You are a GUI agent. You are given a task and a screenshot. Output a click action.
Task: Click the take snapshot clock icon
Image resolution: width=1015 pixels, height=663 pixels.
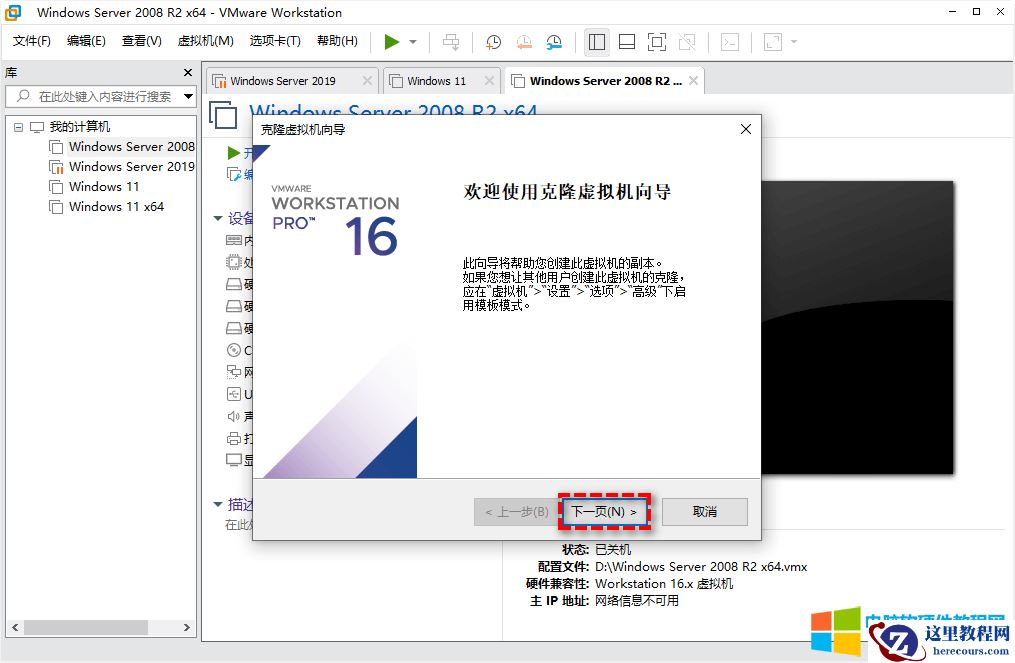point(493,42)
